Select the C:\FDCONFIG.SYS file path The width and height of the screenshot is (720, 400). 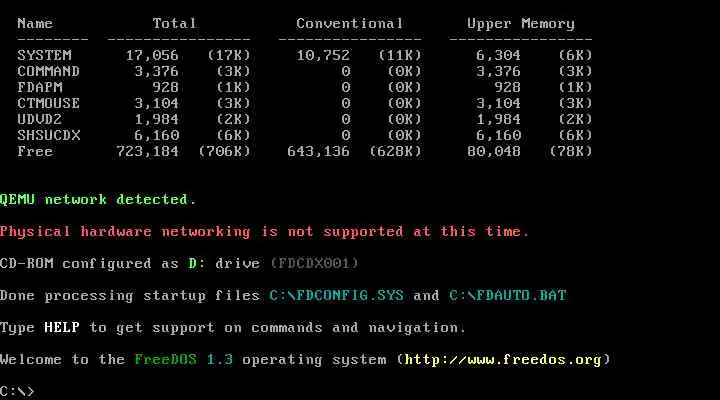coord(337,295)
